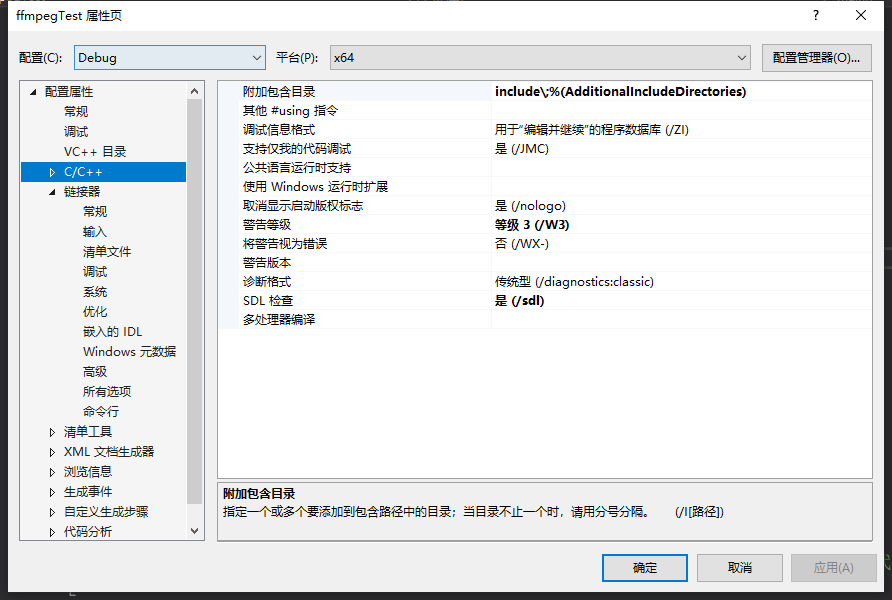The width and height of the screenshot is (892, 600).
Task: Click the ? help icon in title bar
Action: pos(816,15)
